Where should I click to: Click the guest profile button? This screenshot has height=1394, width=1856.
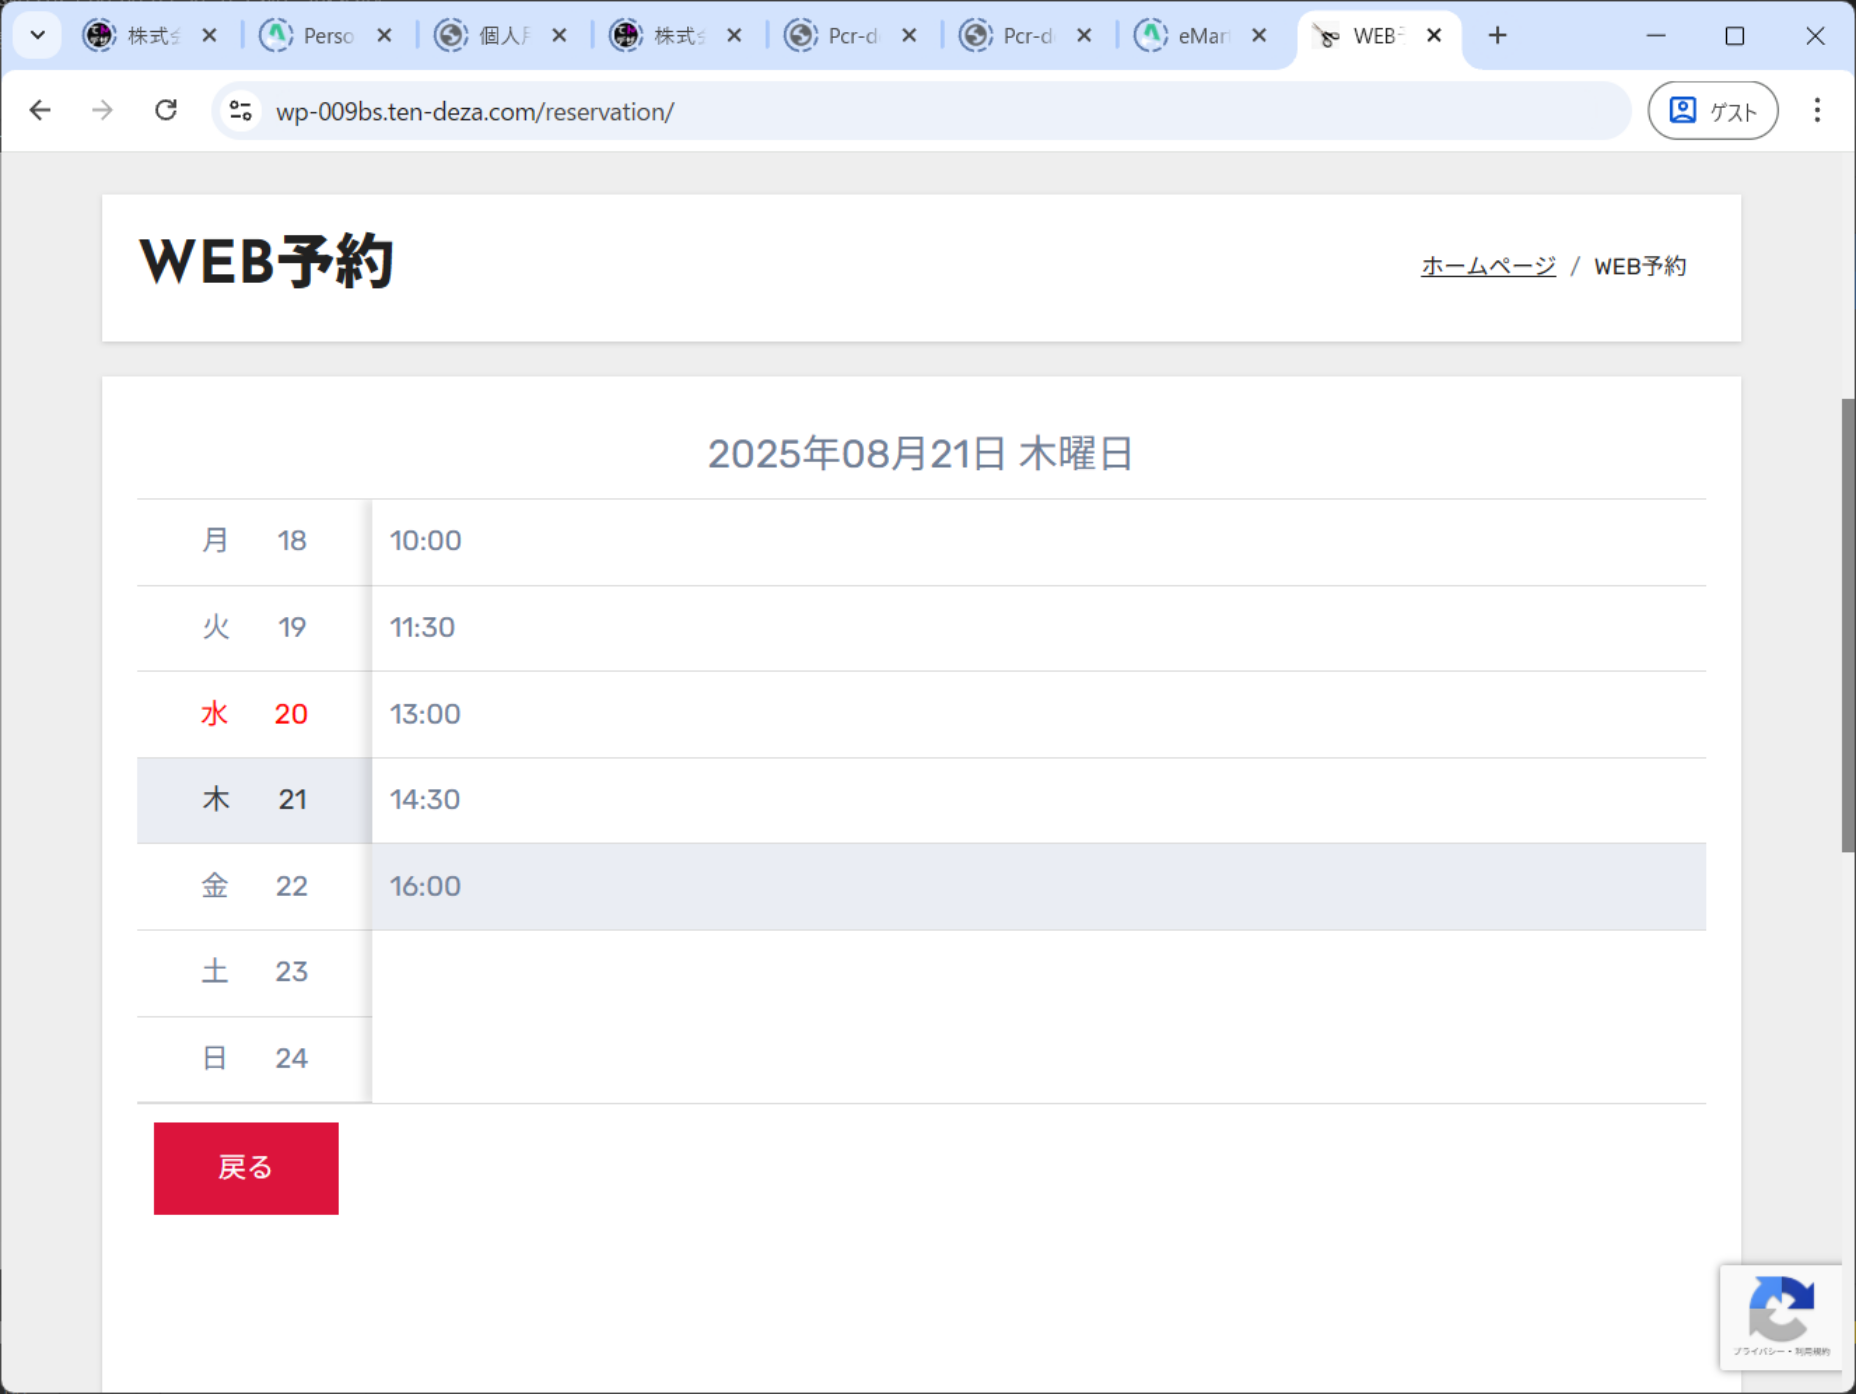click(x=1712, y=110)
